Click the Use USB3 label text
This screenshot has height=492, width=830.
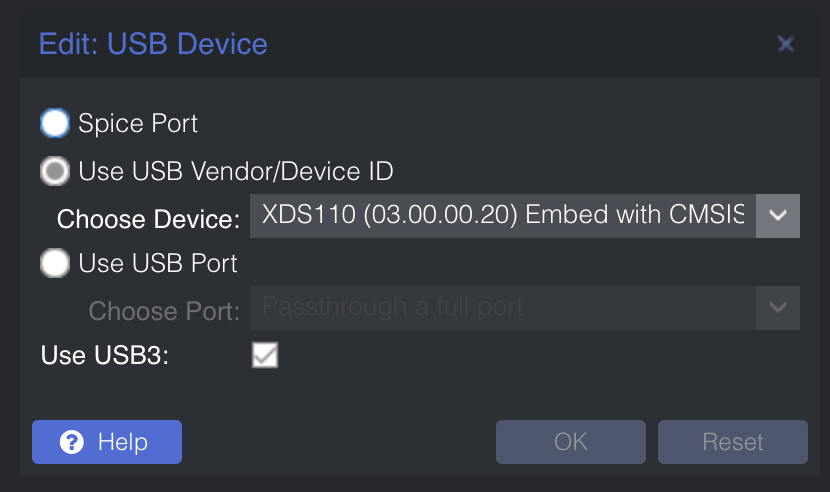pyautogui.click(x=105, y=355)
